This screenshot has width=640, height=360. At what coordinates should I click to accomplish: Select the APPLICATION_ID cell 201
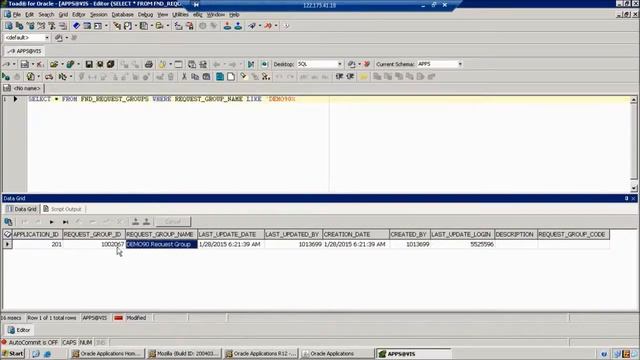(x=37, y=244)
